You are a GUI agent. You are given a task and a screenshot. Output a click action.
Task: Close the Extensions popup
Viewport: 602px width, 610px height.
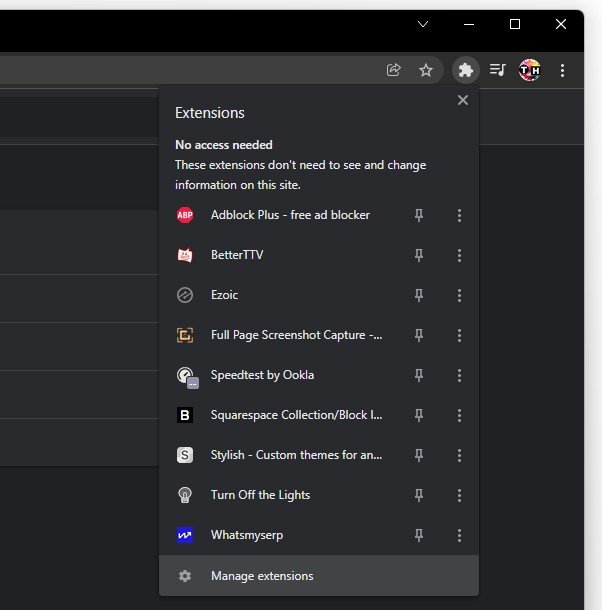point(462,100)
